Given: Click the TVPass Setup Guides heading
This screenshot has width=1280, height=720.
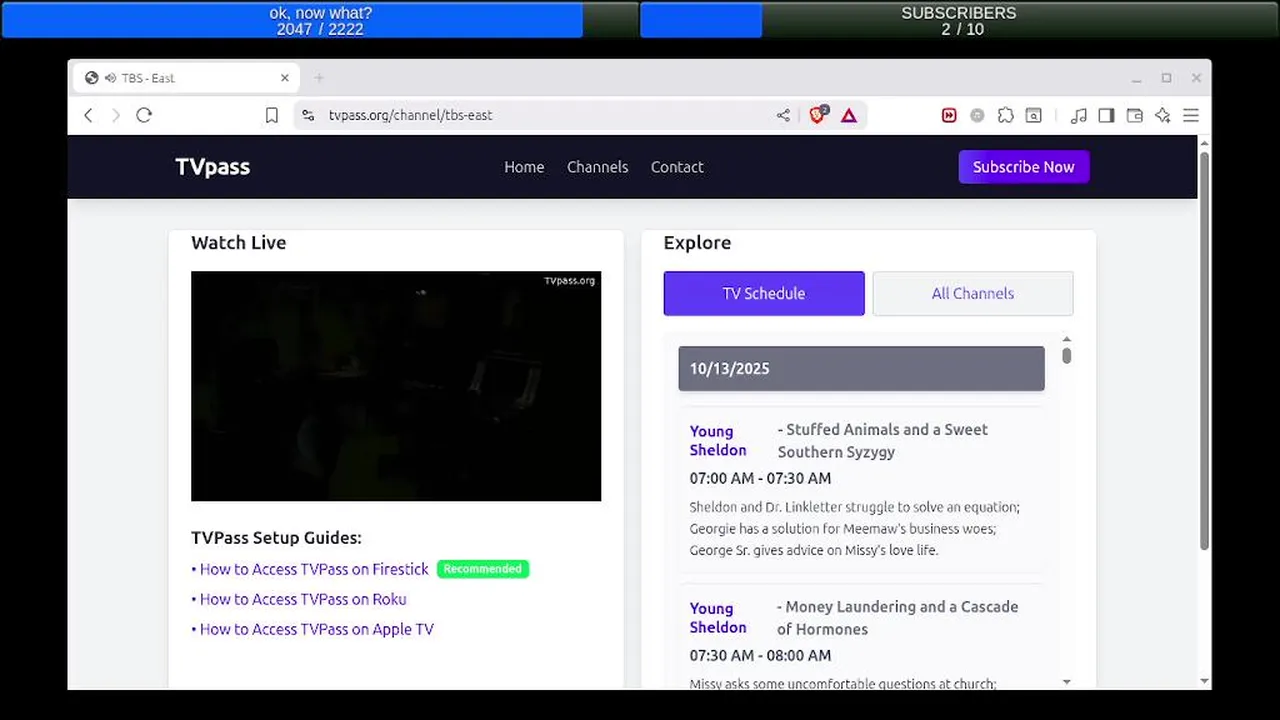Looking at the screenshot, I should click(x=276, y=538).
